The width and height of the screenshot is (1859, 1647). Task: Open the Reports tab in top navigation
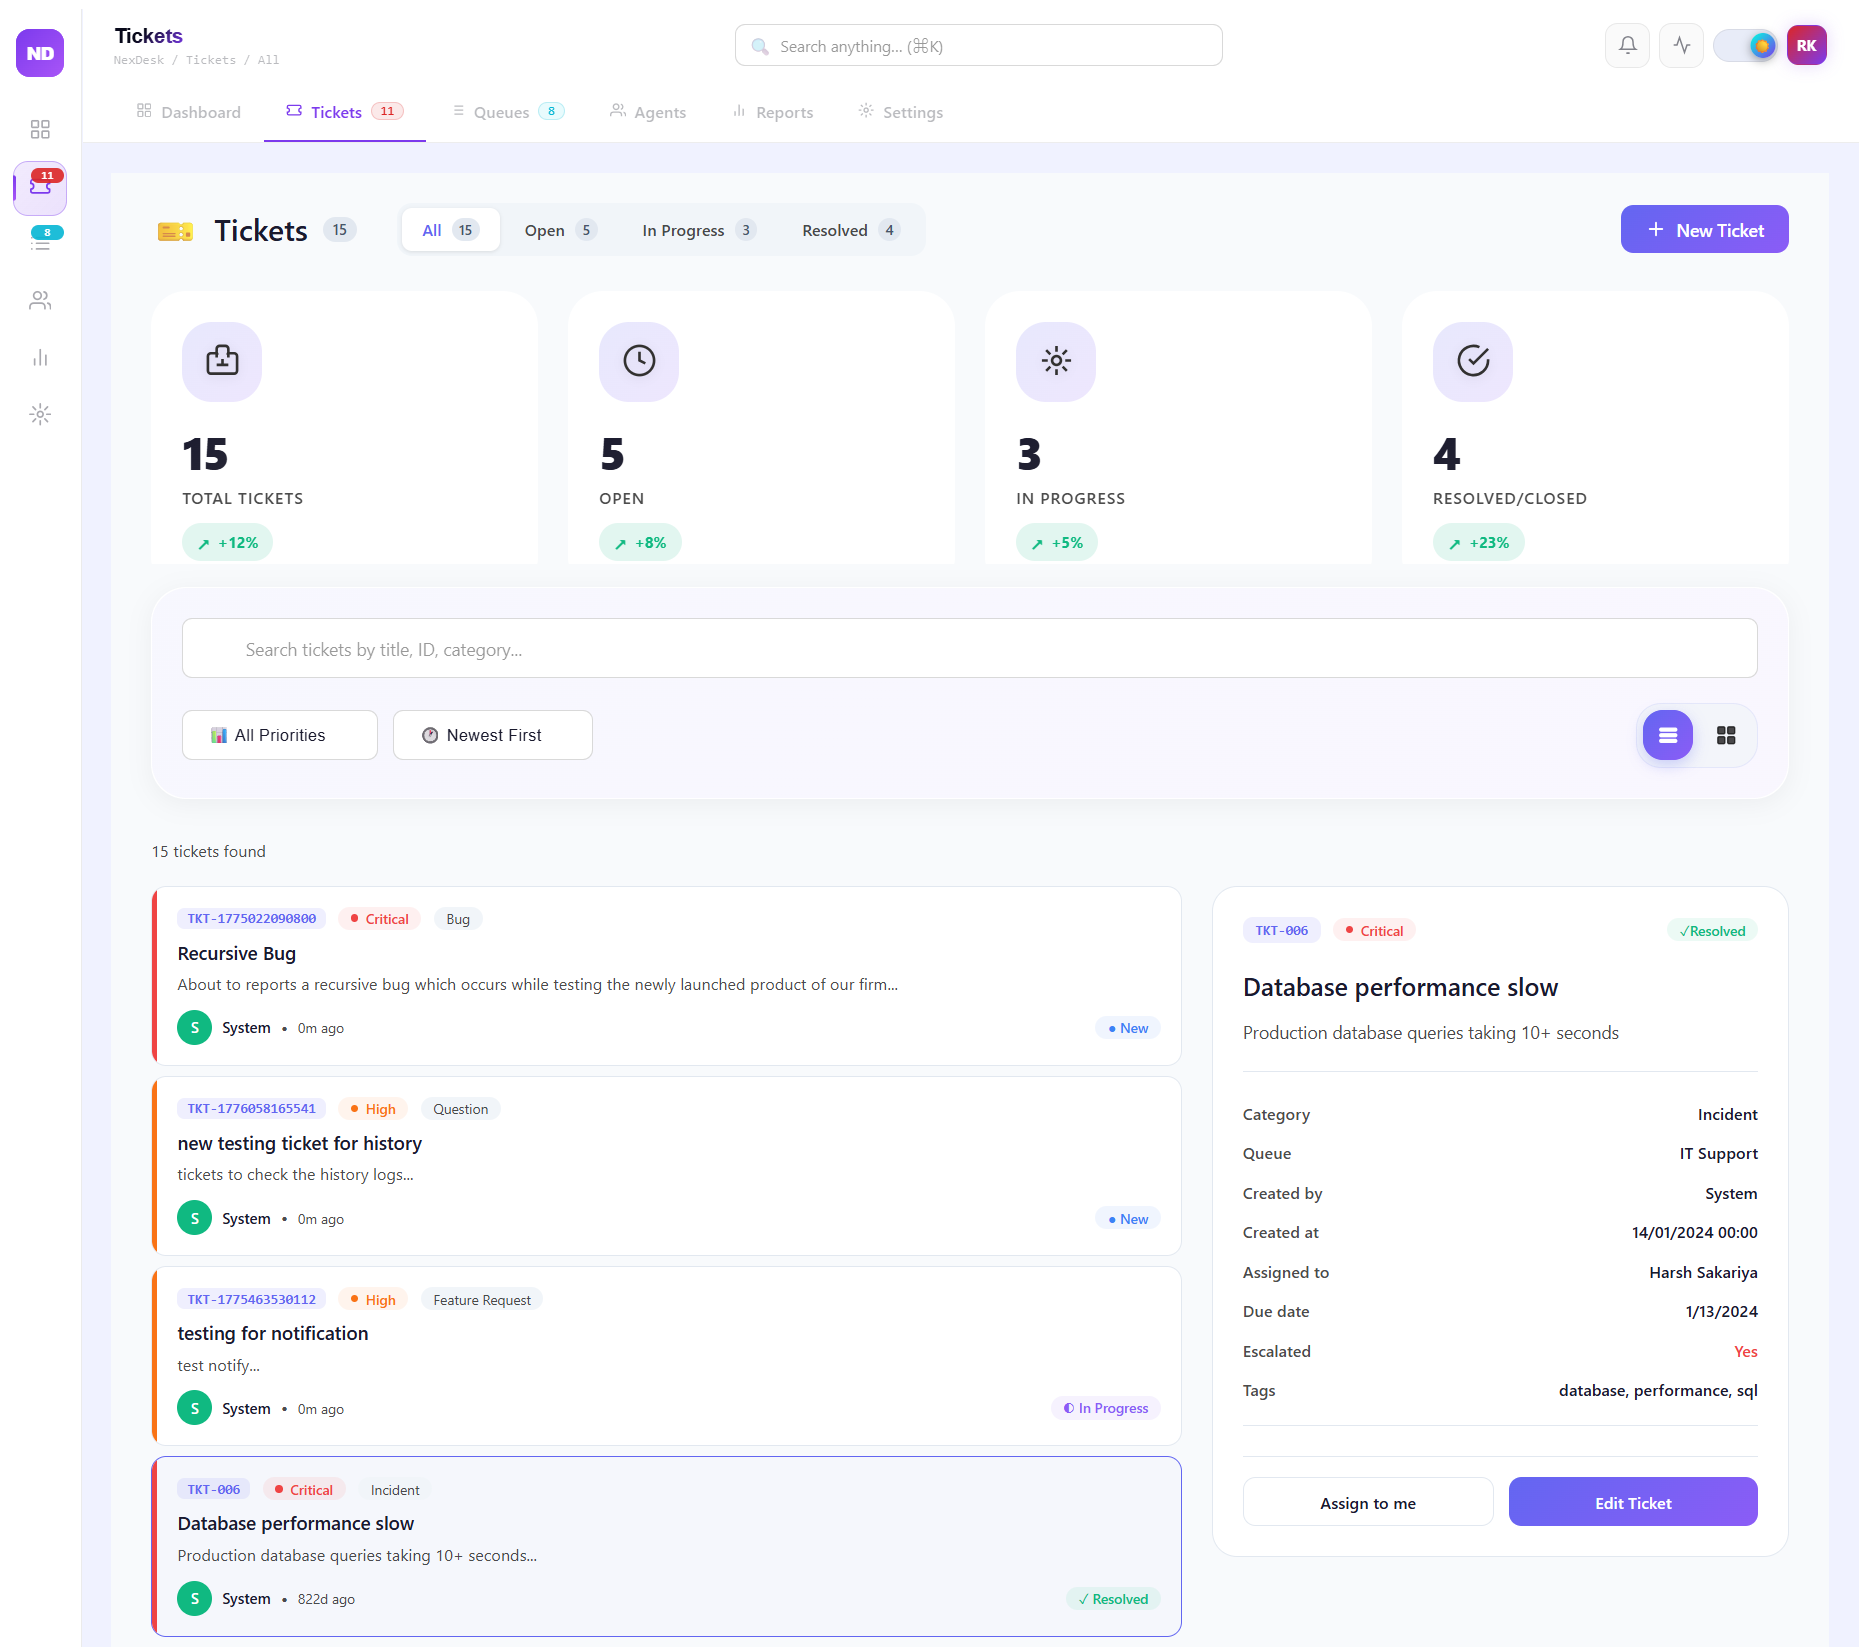click(772, 112)
